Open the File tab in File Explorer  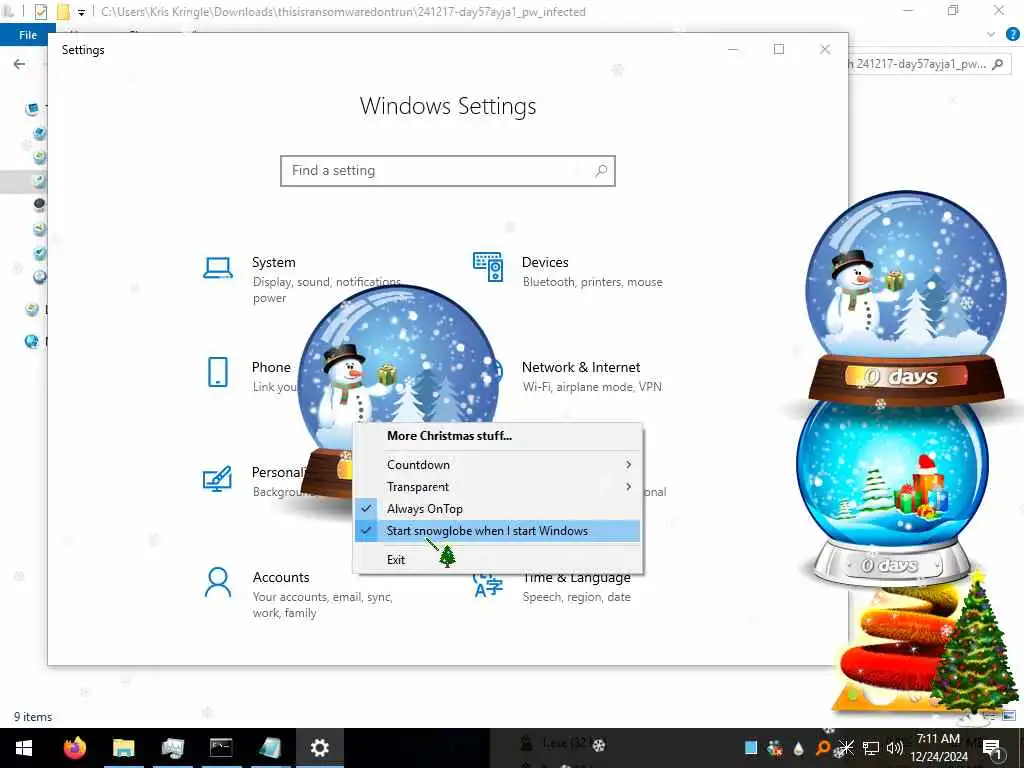pos(27,35)
